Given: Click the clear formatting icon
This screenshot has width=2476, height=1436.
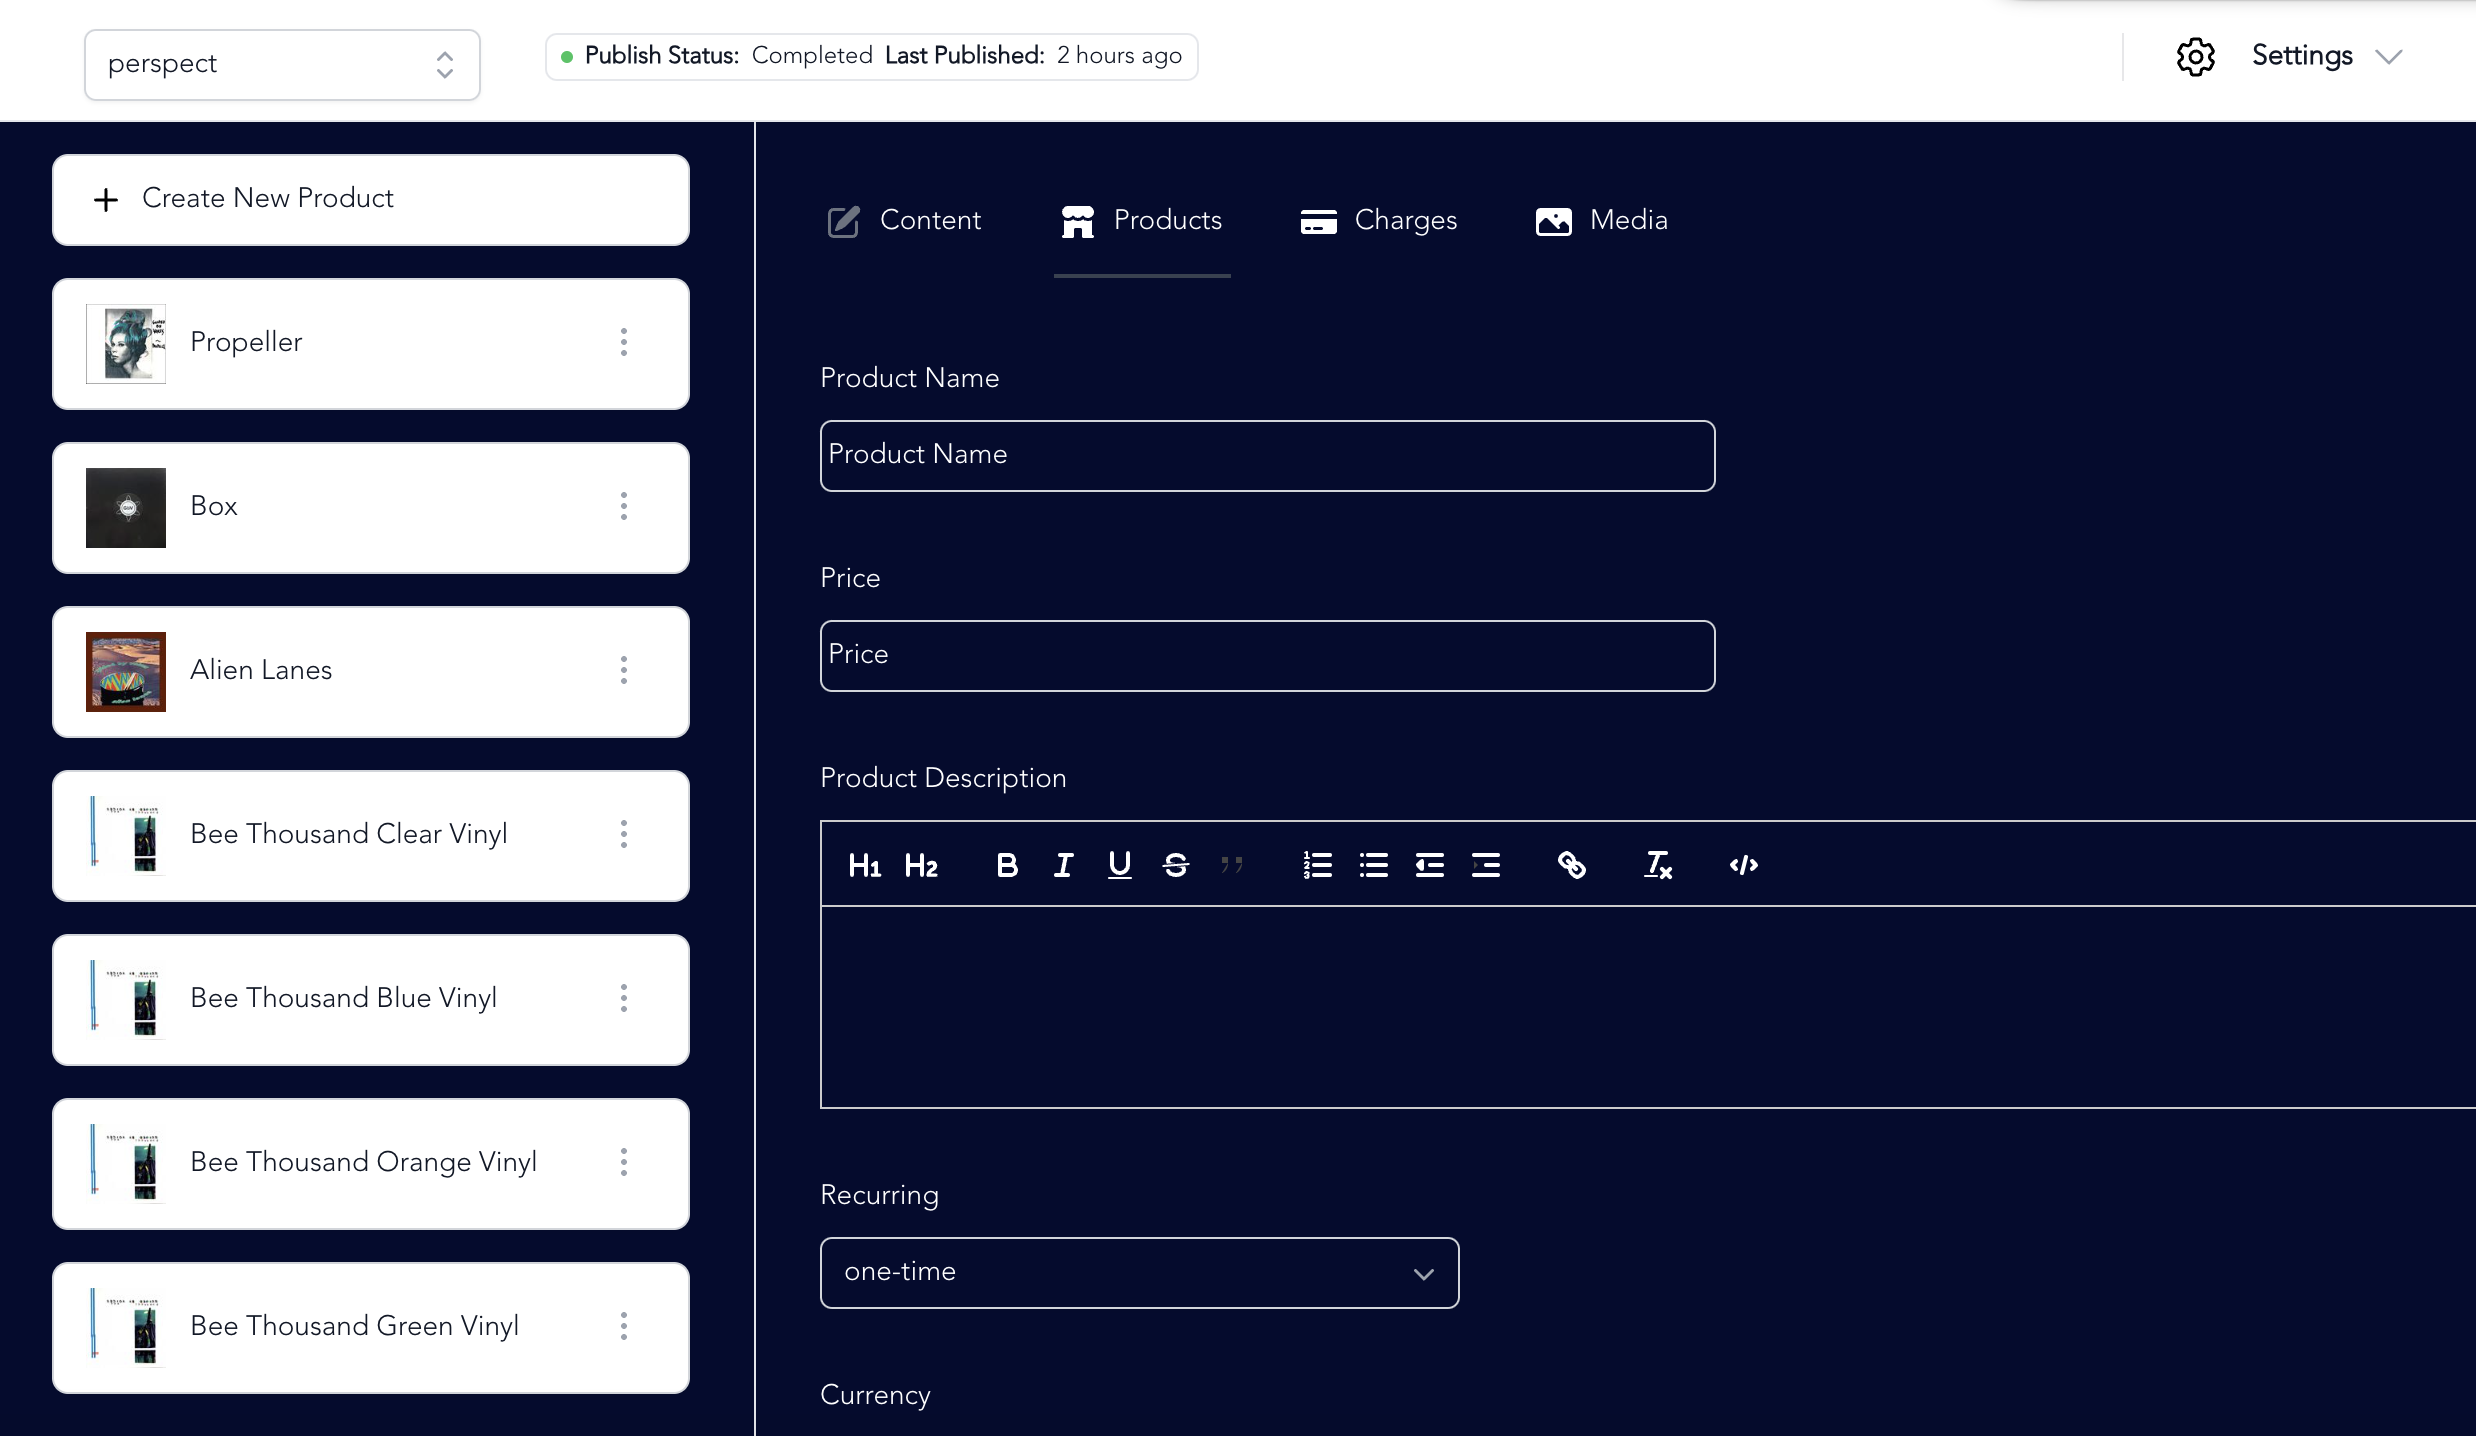Looking at the screenshot, I should point(1657,865).
